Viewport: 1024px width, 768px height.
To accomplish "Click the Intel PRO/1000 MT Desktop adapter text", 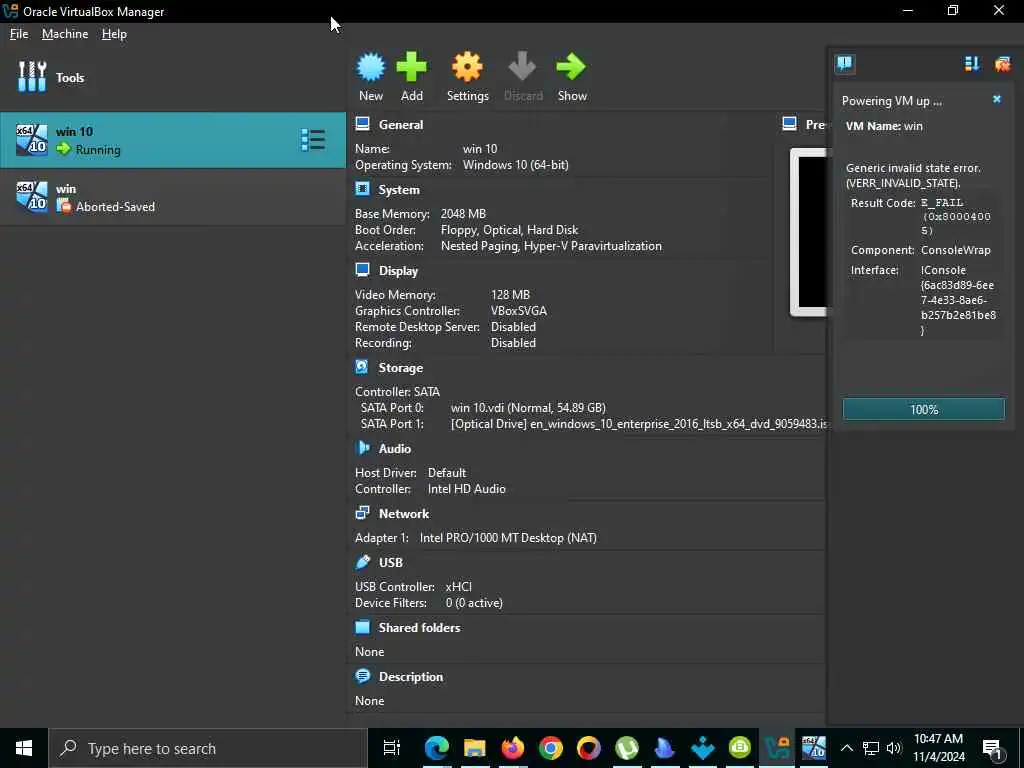I will (508, 538).
